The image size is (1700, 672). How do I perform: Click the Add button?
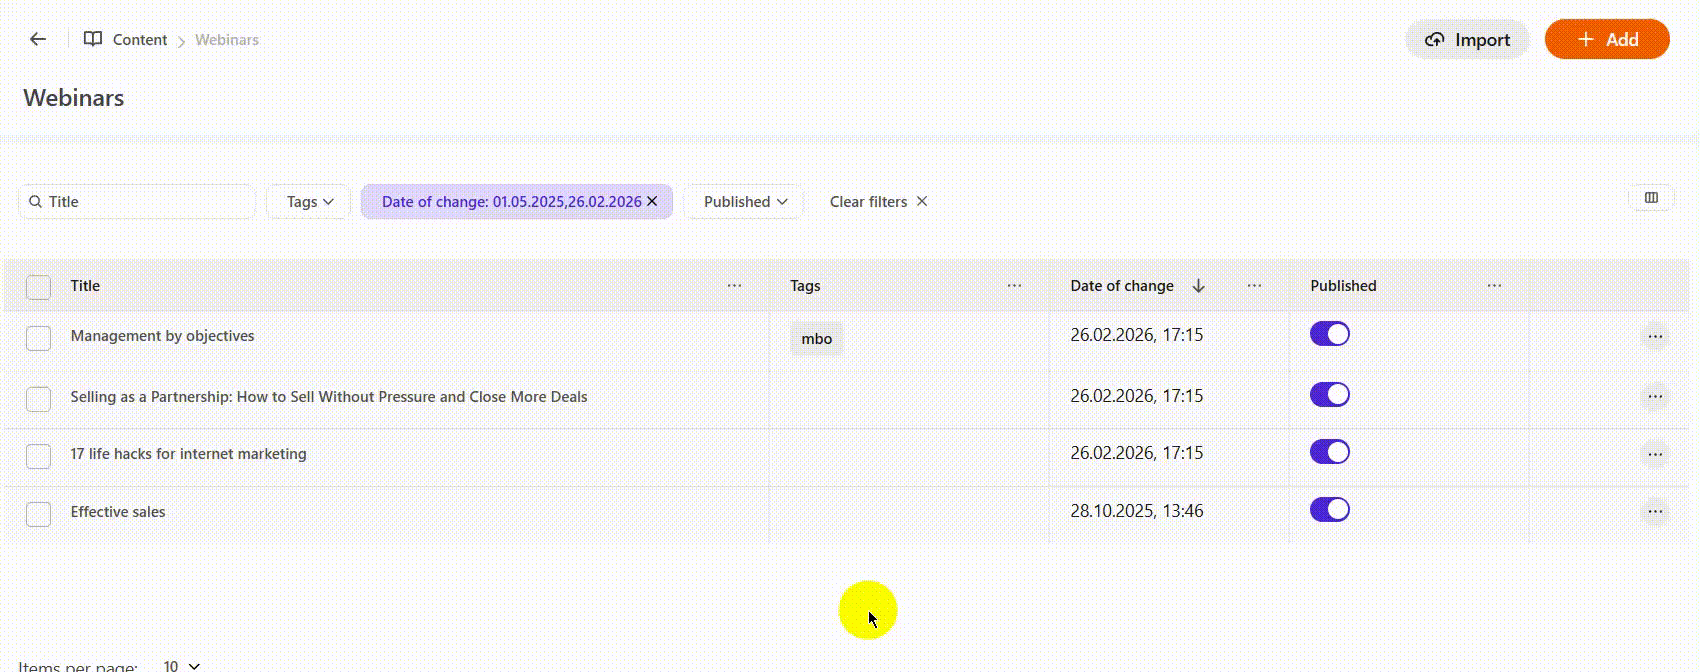(x=1607, y=40)
